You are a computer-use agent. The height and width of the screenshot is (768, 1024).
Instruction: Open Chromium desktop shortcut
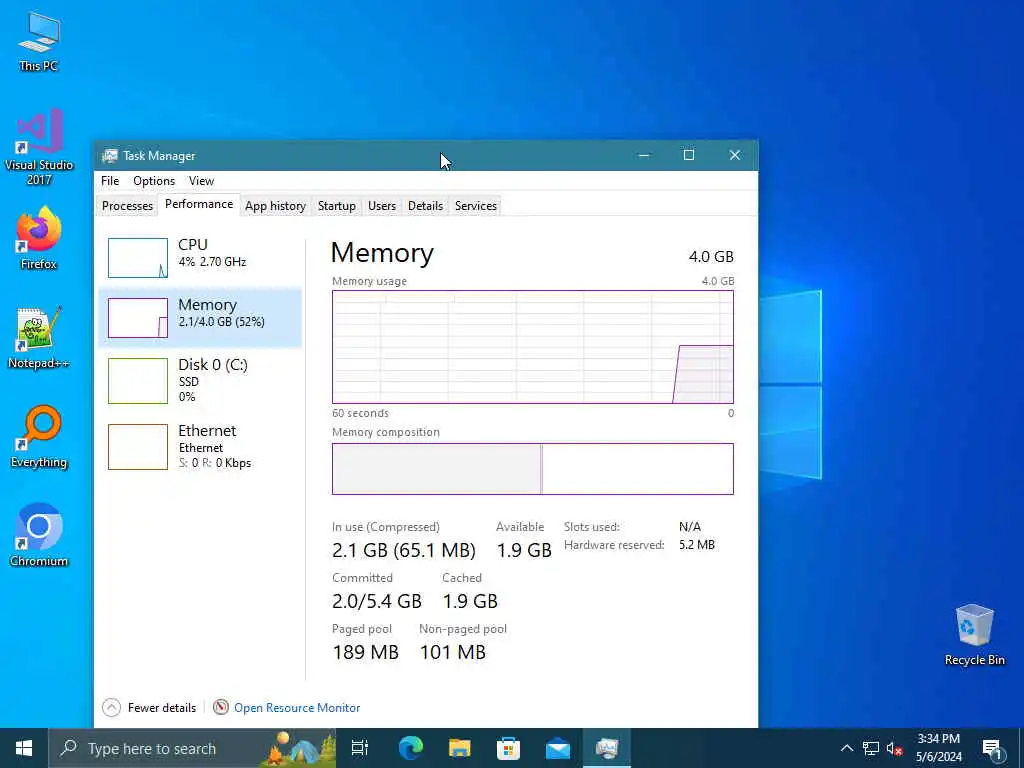point(39,534)
